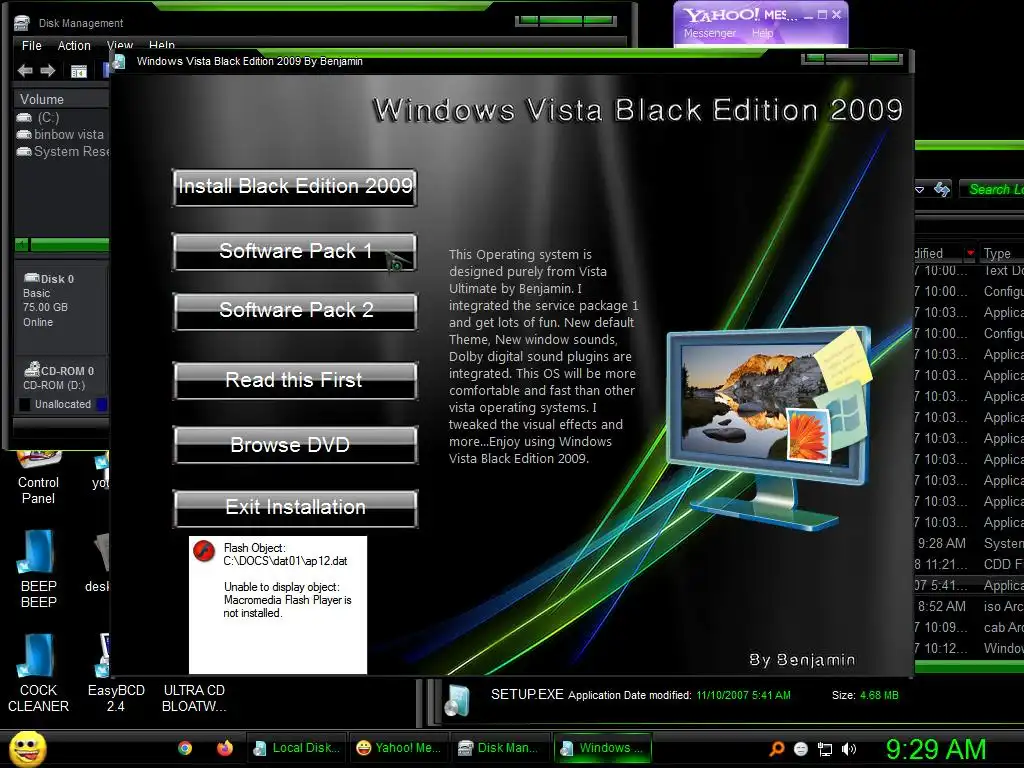Click the 8:52 AM iso Archive row
This screenshot has width=1024, height=768.
click(969, 606)
